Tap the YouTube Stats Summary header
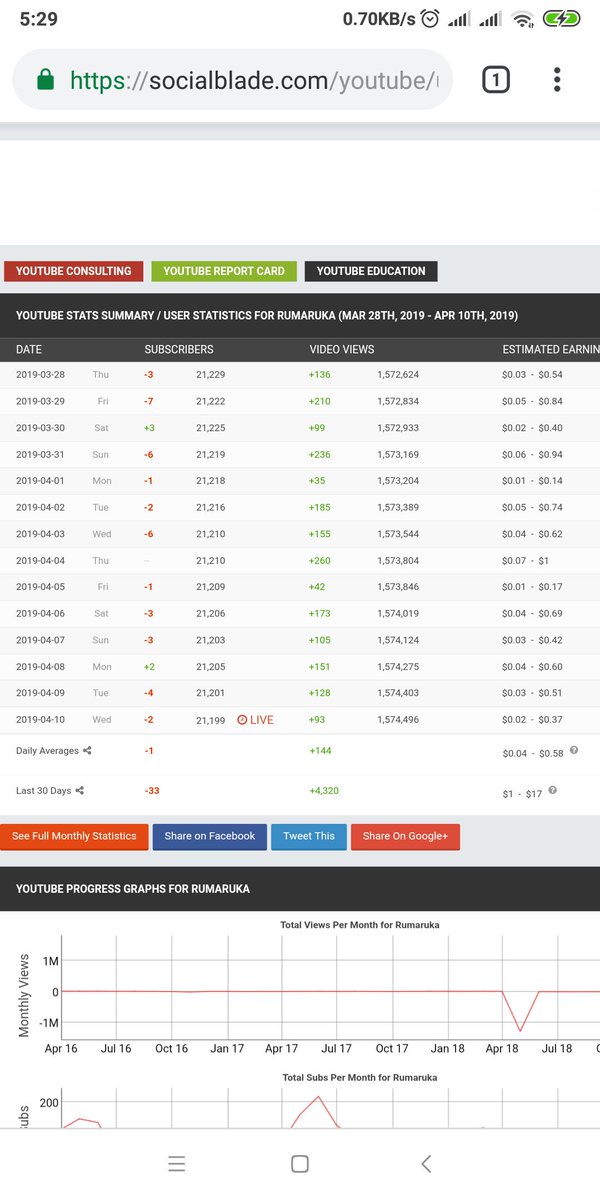 267,316
